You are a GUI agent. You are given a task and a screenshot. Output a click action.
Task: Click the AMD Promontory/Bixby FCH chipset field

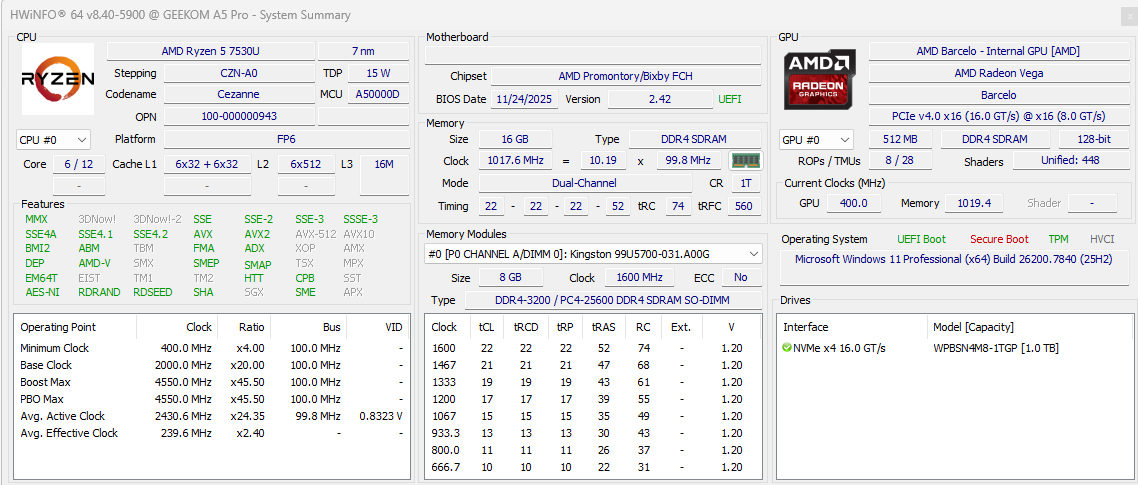pos(625,76)
